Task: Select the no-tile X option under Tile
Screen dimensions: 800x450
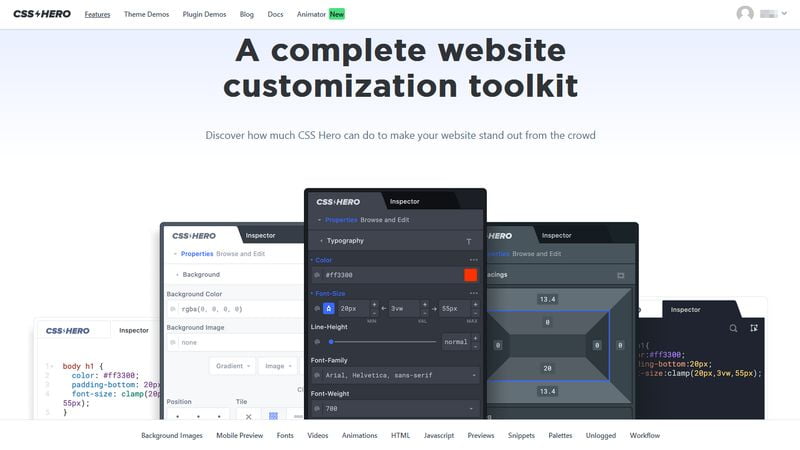Action: click(248, 416)
